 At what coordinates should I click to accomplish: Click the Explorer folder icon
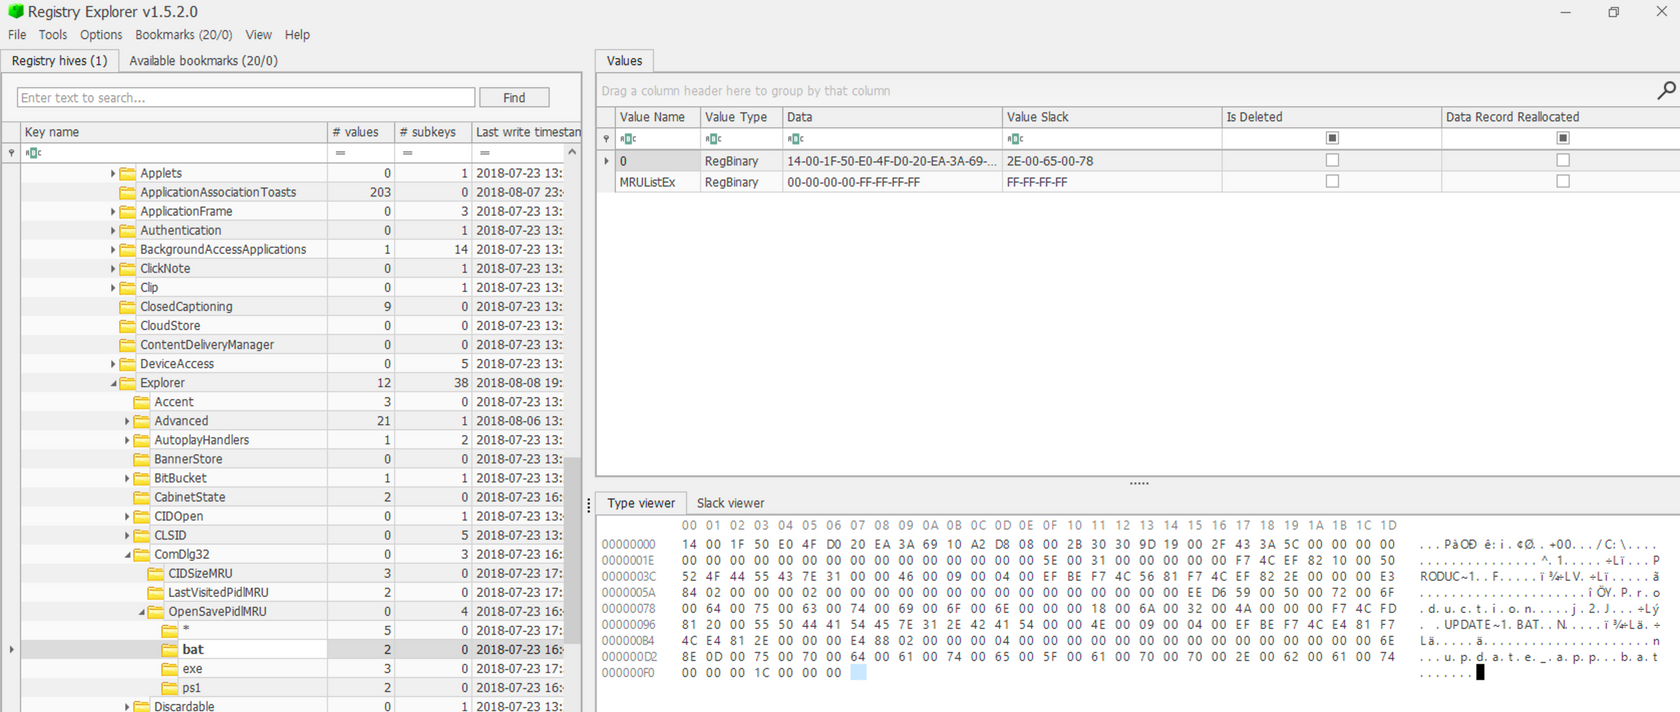(128, 383)
